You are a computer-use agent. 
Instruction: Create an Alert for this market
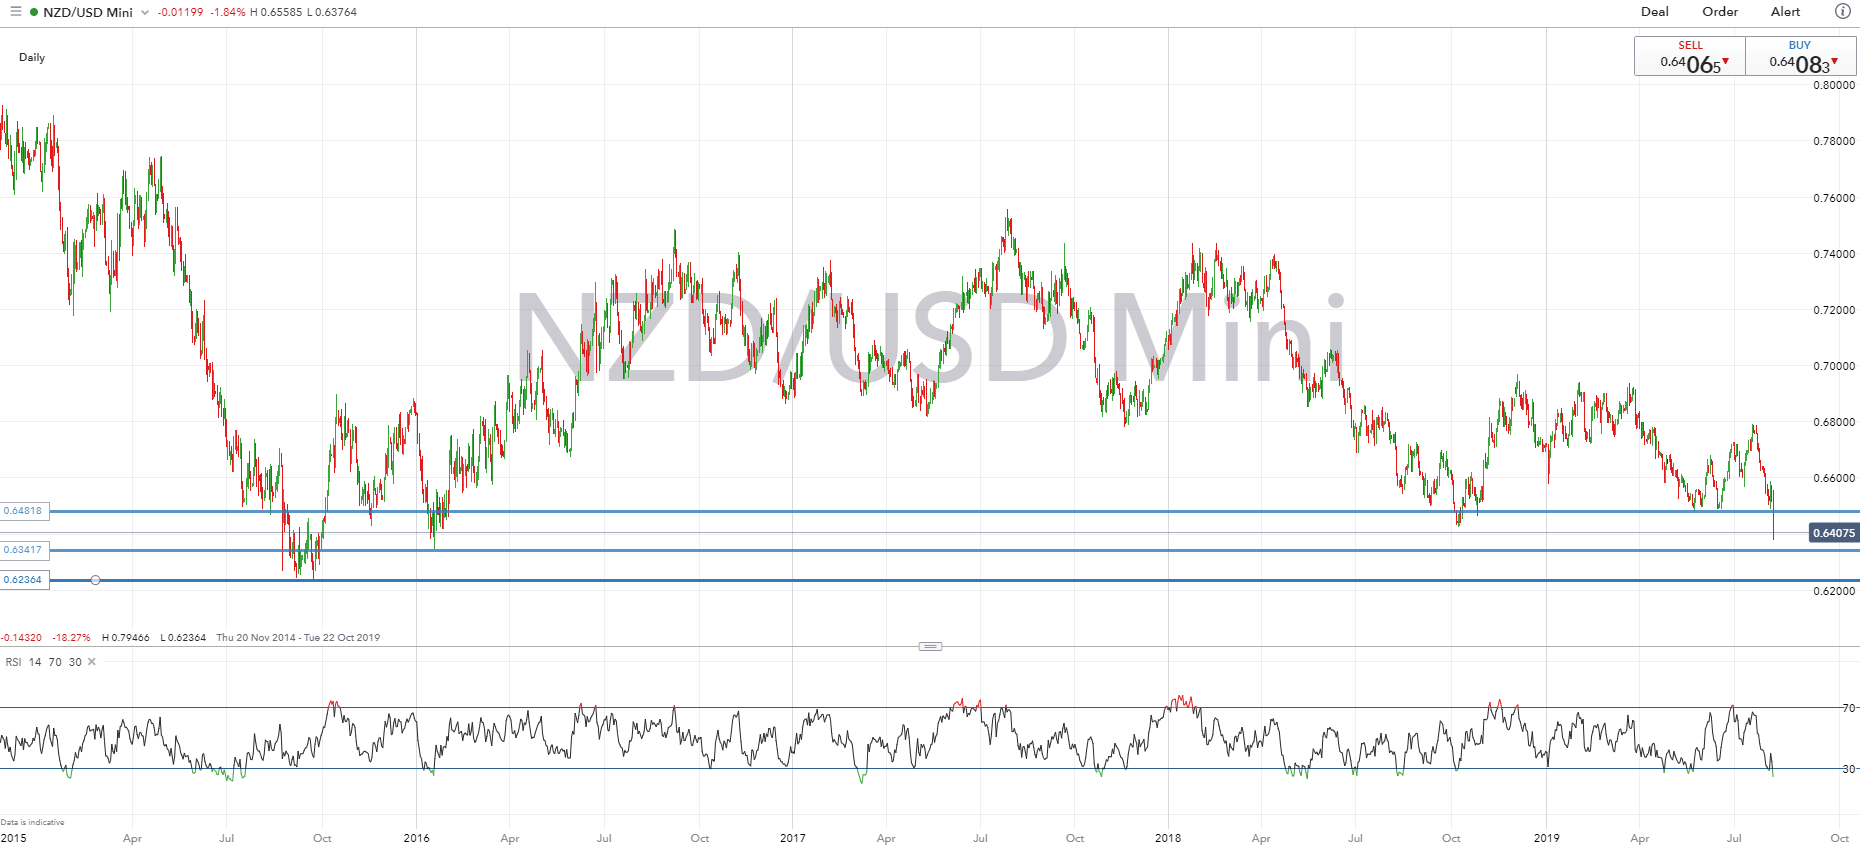tap(1785, 12)
